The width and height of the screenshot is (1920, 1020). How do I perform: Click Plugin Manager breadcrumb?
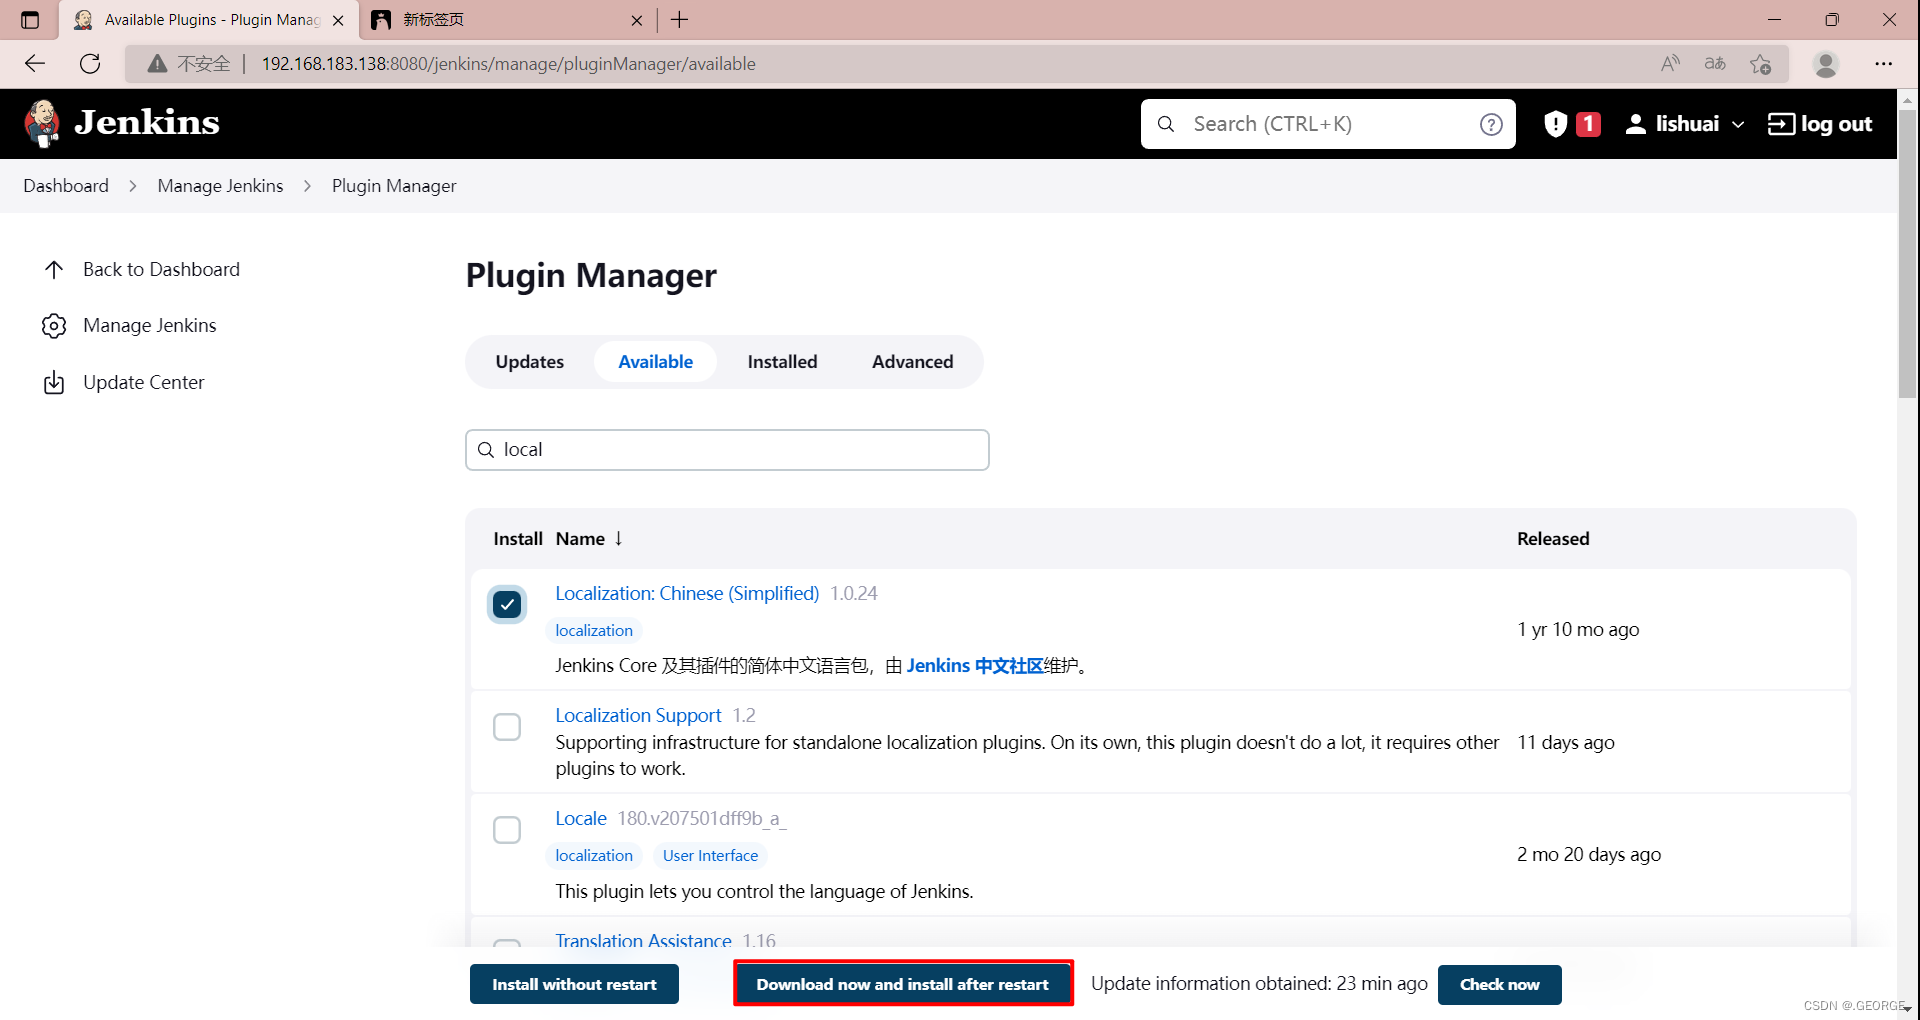394,186
